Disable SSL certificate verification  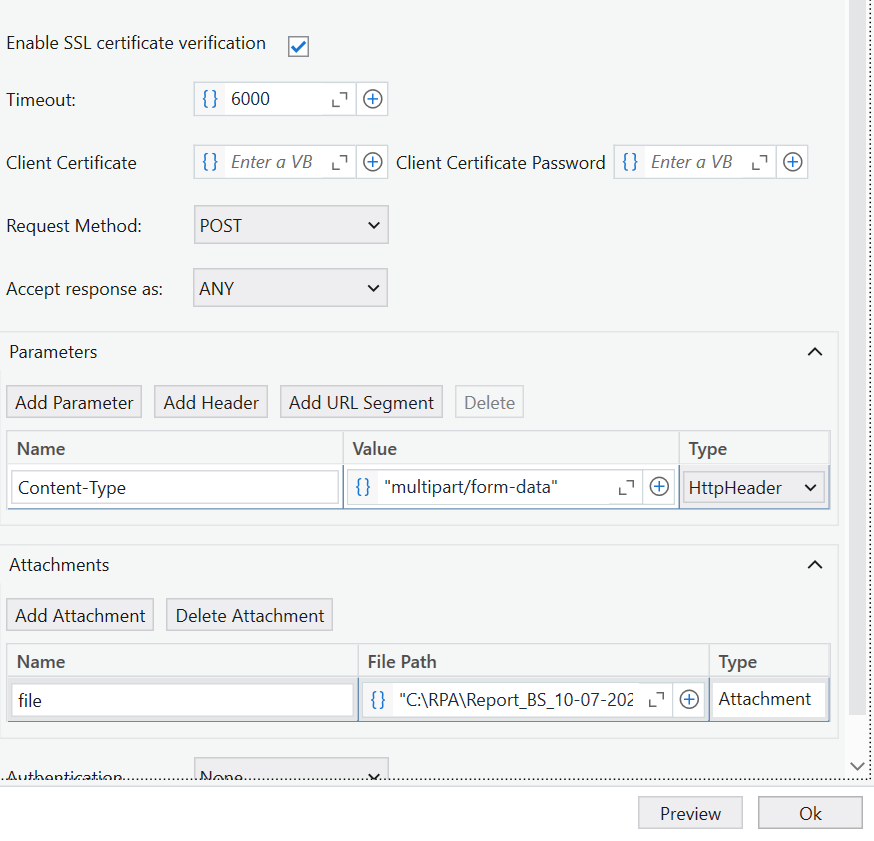[x=297, y=45]
